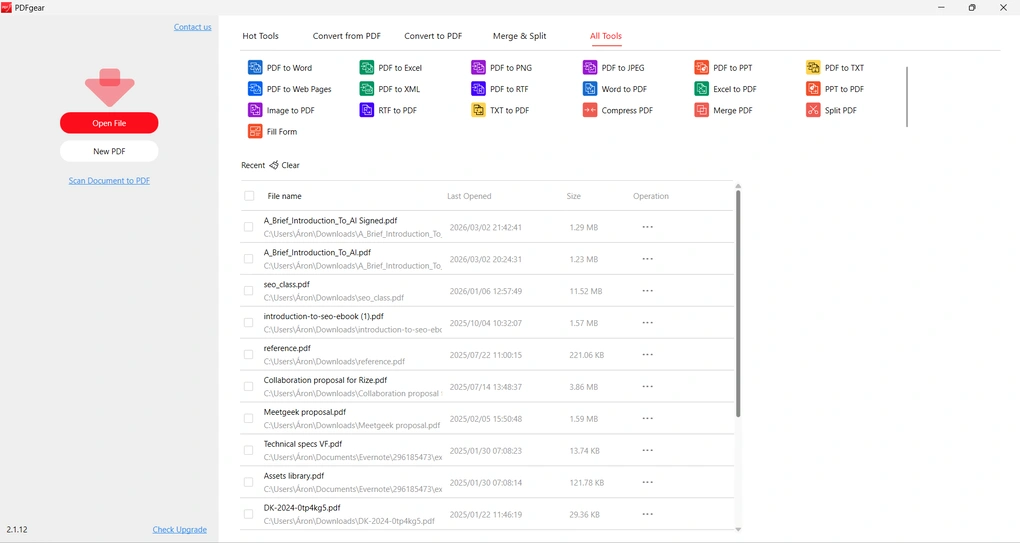The image size is (1020, 543).
Task: Select PDF to PNG tool
Action: coord(502,68)
